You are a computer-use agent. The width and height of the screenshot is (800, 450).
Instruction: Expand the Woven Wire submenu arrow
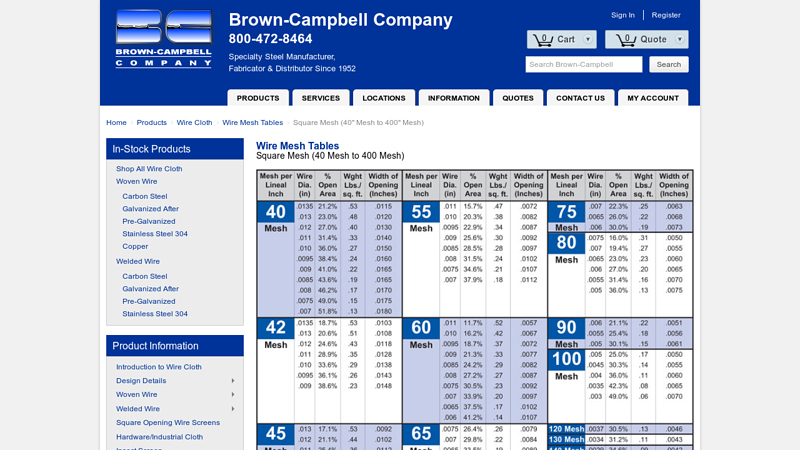[233, 395]
